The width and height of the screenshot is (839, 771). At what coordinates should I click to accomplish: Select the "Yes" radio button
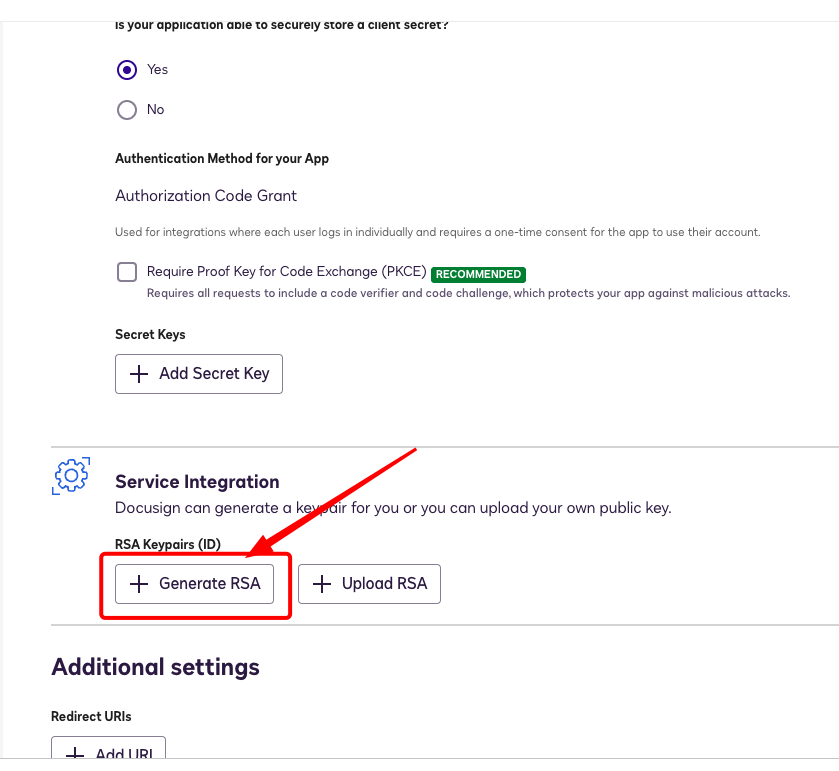127,70
